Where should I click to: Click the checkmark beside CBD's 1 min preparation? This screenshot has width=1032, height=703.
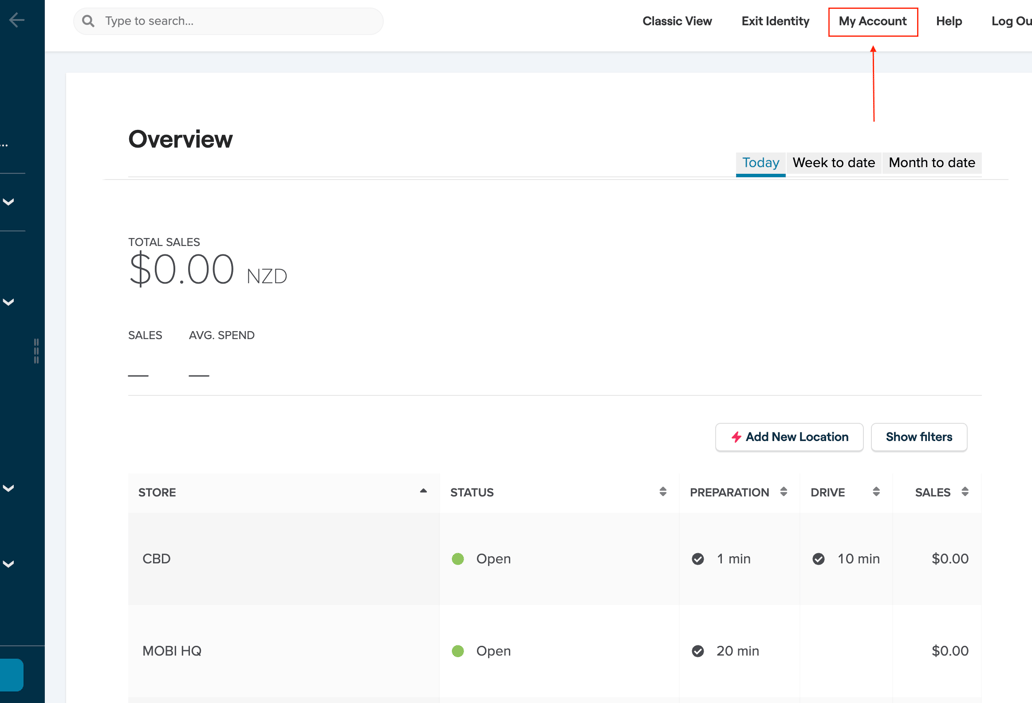[698, 559]
